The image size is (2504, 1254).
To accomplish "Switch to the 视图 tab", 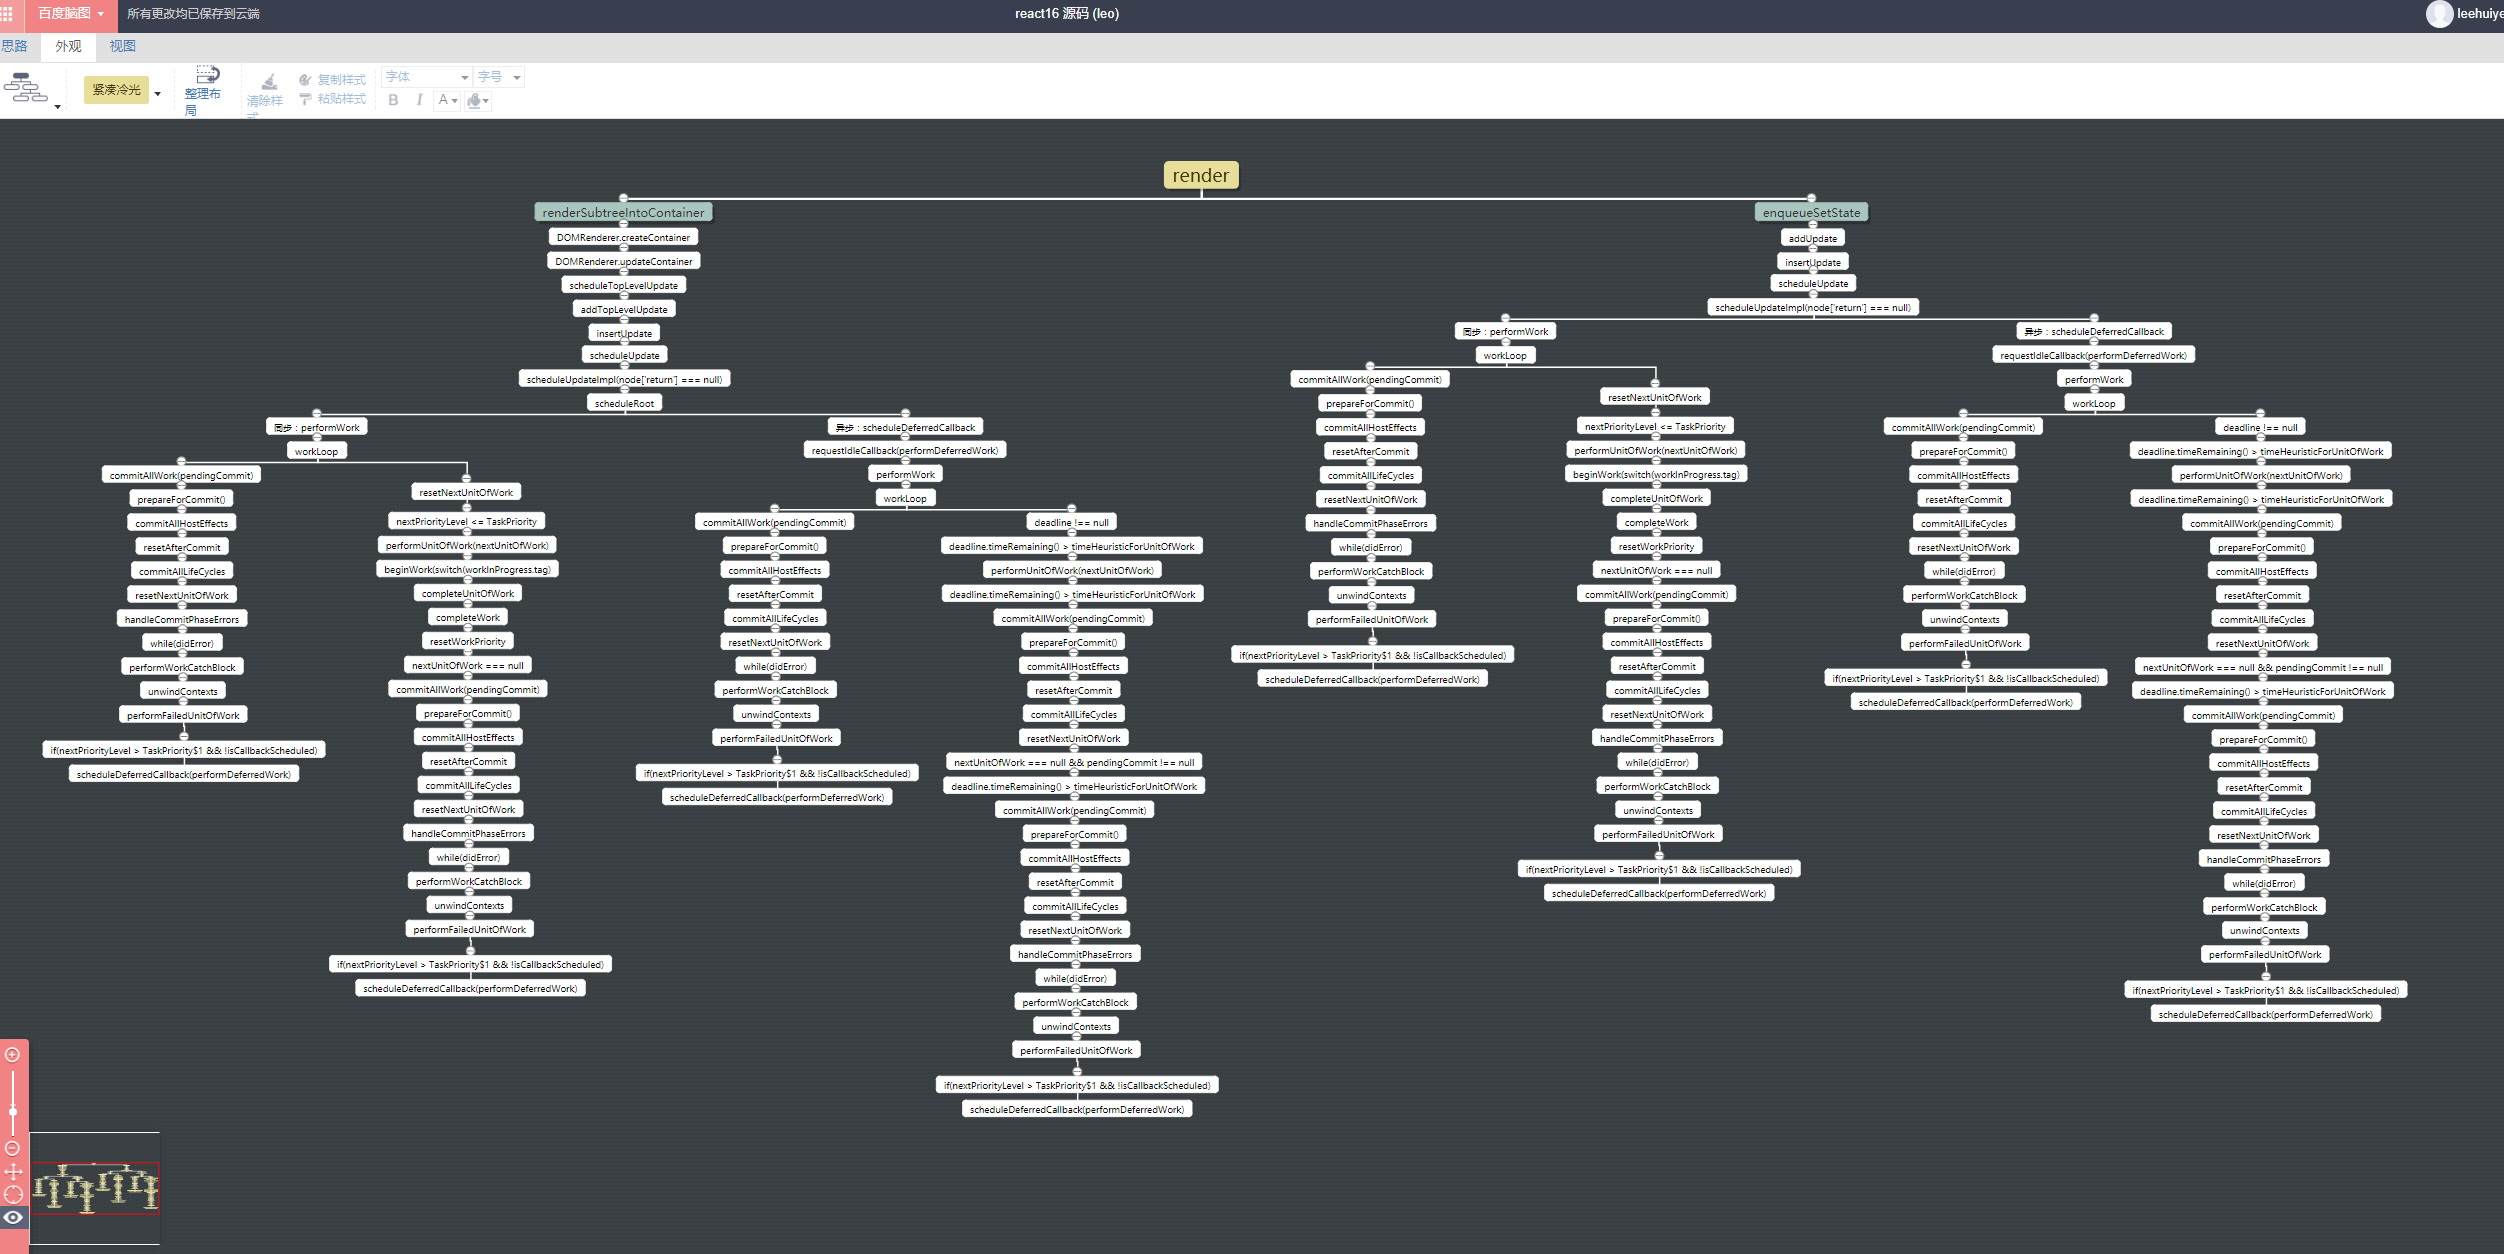I will click(x=122, y=46).
